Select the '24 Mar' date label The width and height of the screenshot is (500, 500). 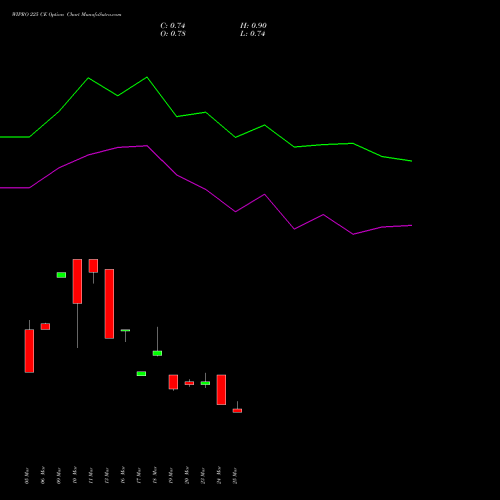click(x=219, y=476)
